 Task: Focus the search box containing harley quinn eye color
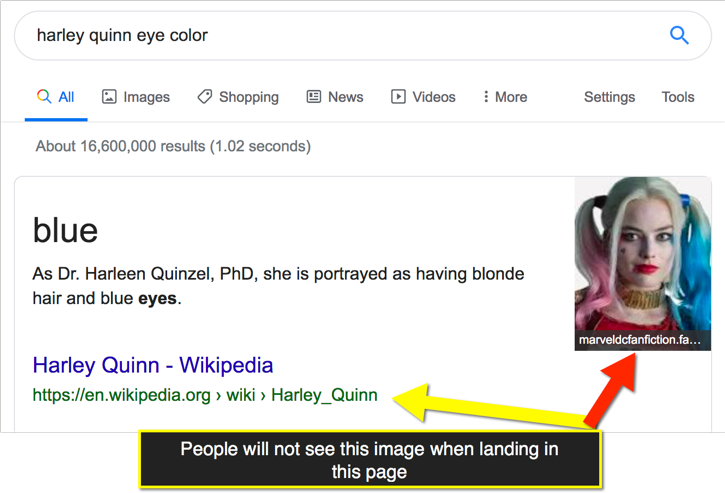point(363,36)
